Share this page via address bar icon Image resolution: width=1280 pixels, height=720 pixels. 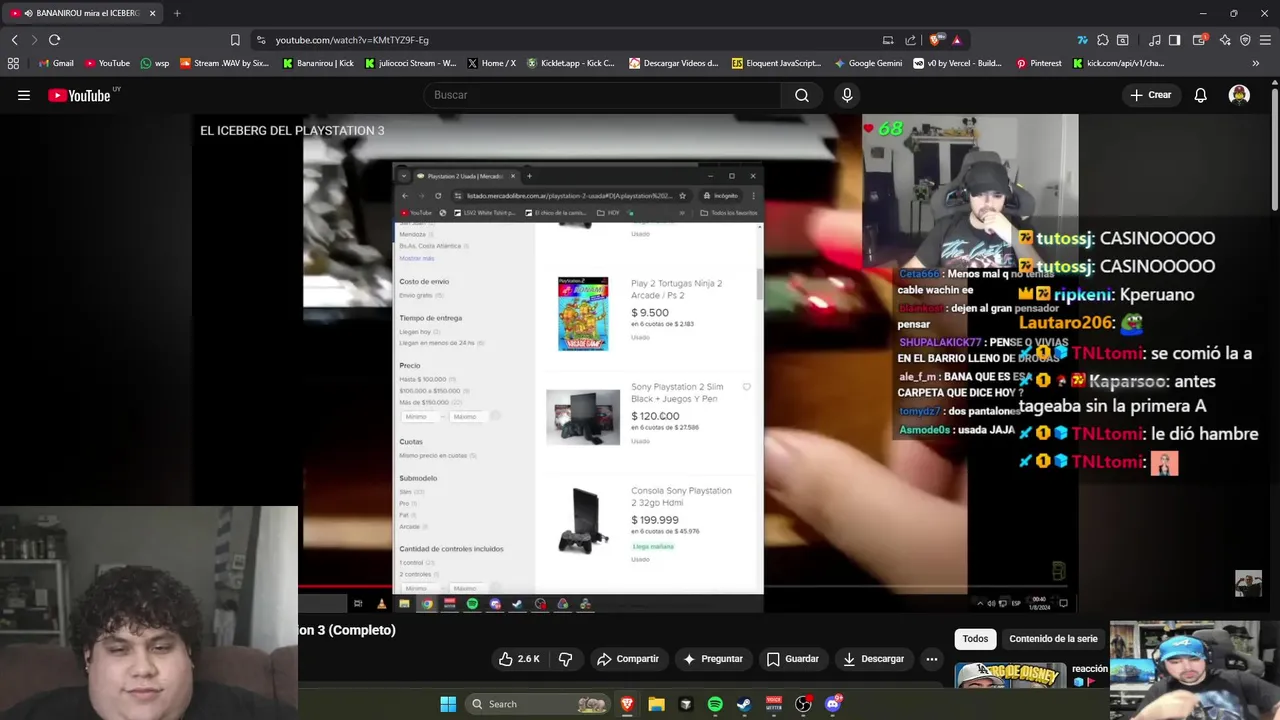click(910, 40)
